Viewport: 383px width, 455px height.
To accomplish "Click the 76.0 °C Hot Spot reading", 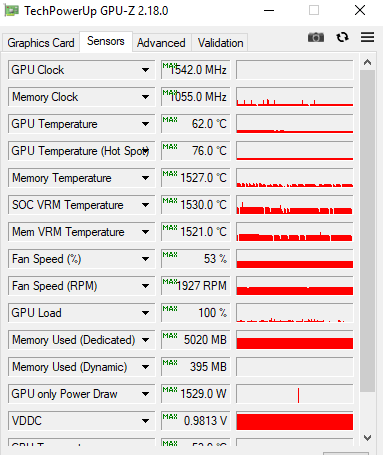I will coord(196,151).
